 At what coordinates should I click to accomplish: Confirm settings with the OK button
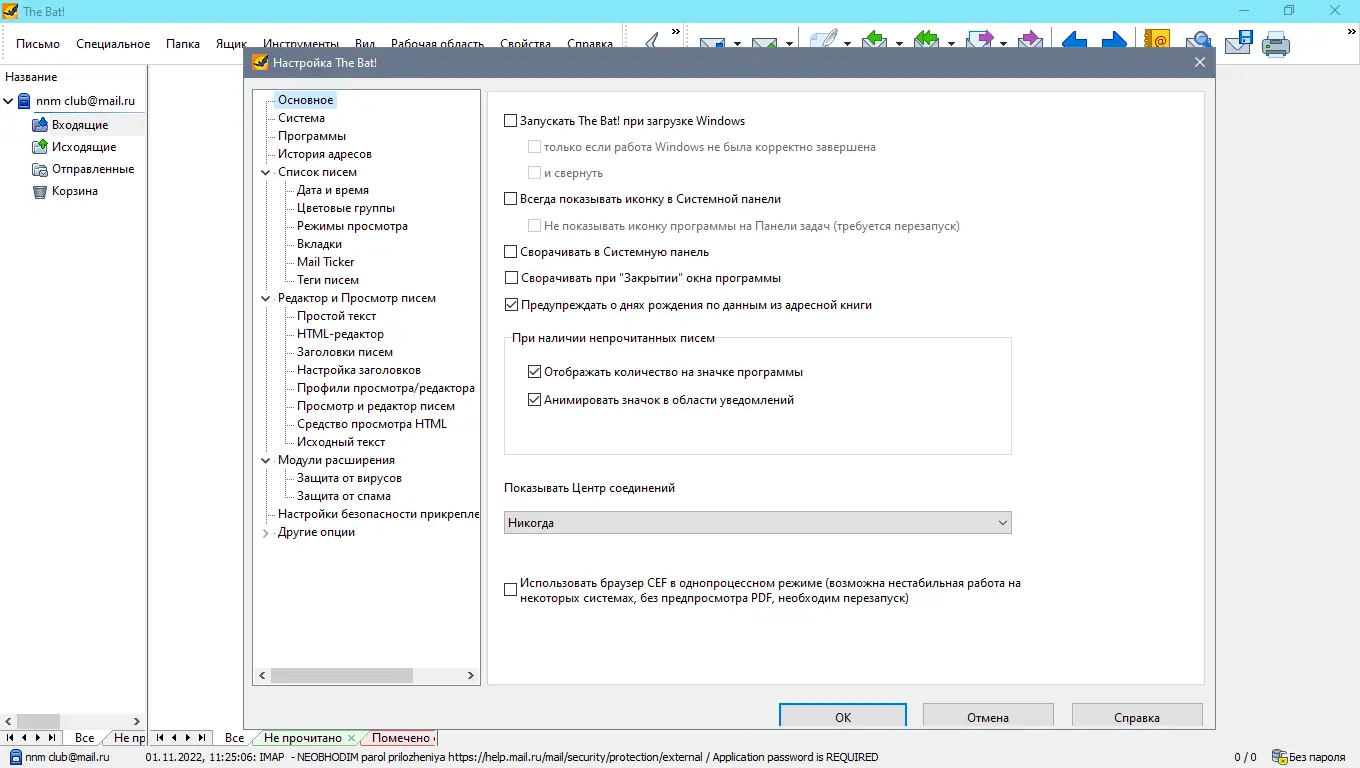coord(843,717)
